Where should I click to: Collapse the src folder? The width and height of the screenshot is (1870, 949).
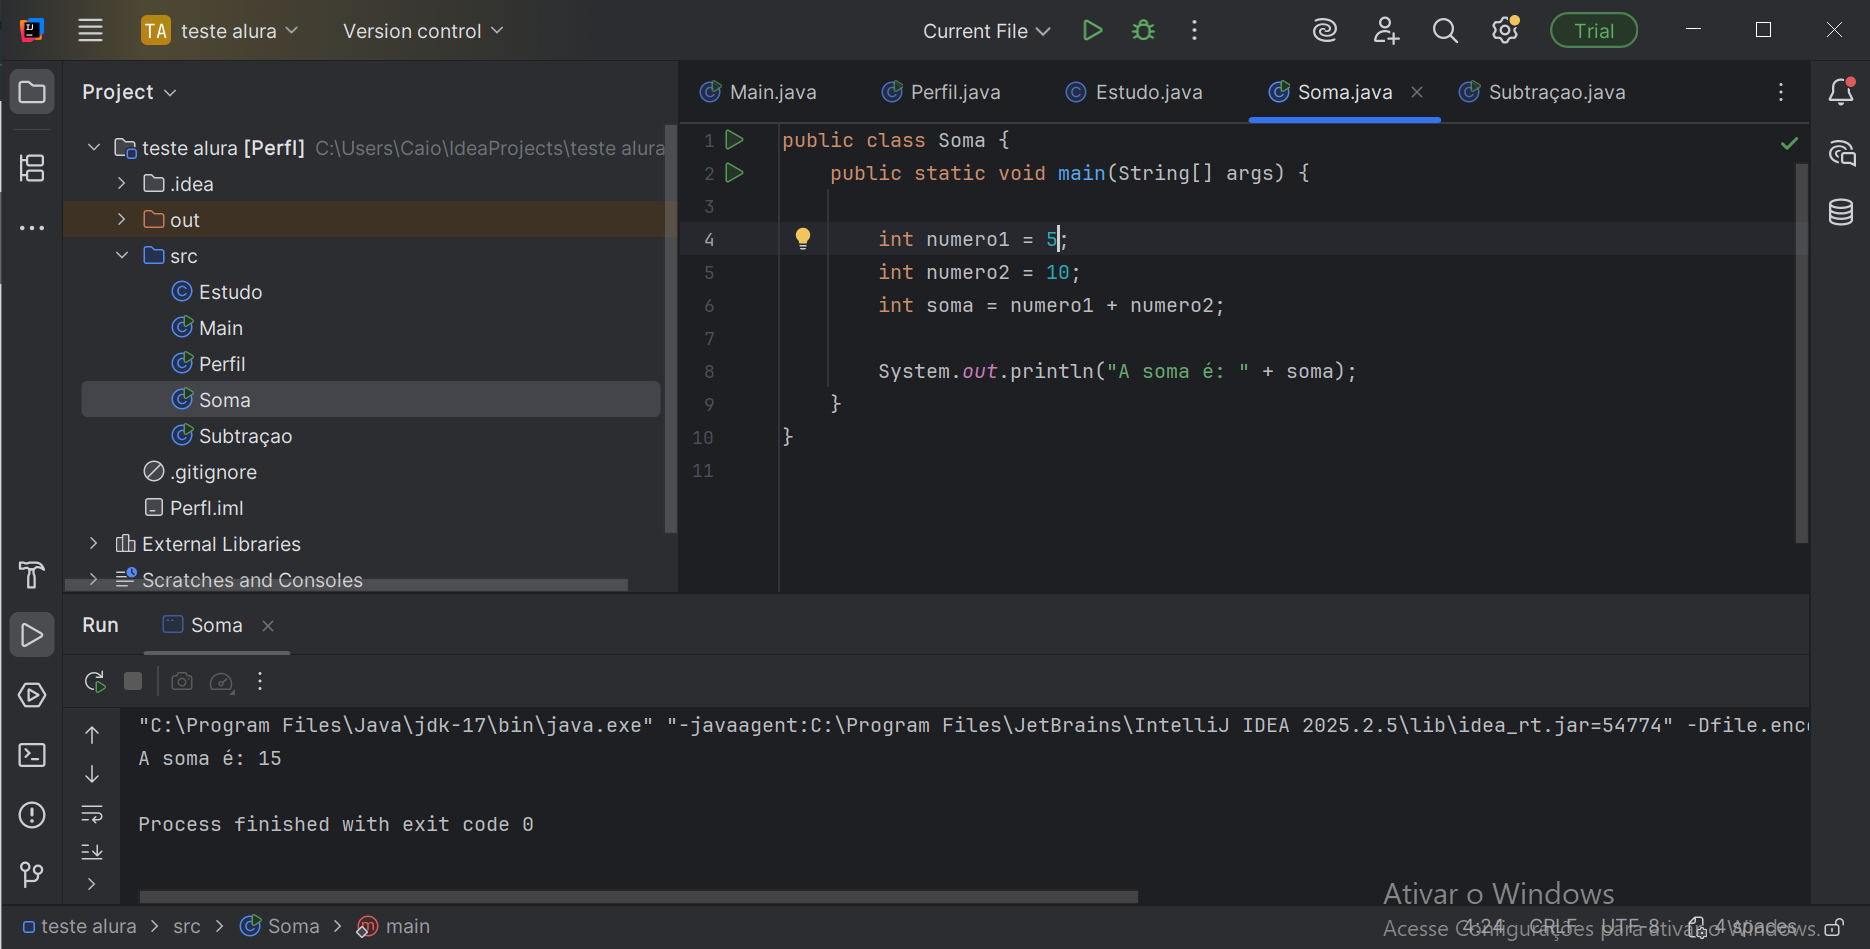click(121, 256)
